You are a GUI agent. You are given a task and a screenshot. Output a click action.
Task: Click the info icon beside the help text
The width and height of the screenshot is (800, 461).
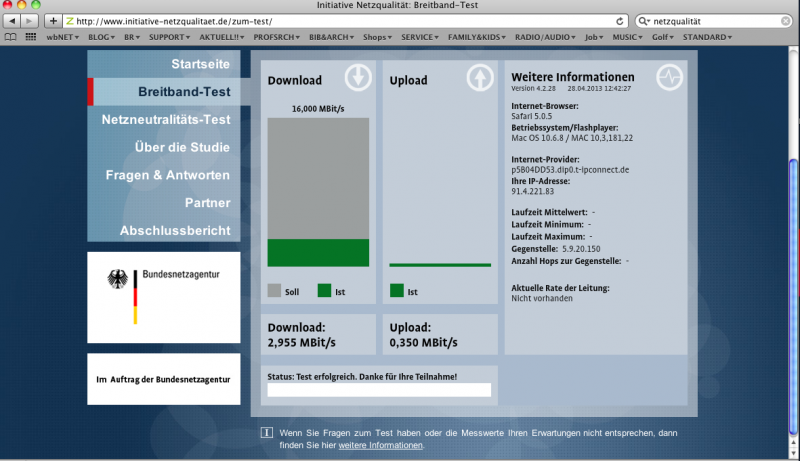(266, 433)
